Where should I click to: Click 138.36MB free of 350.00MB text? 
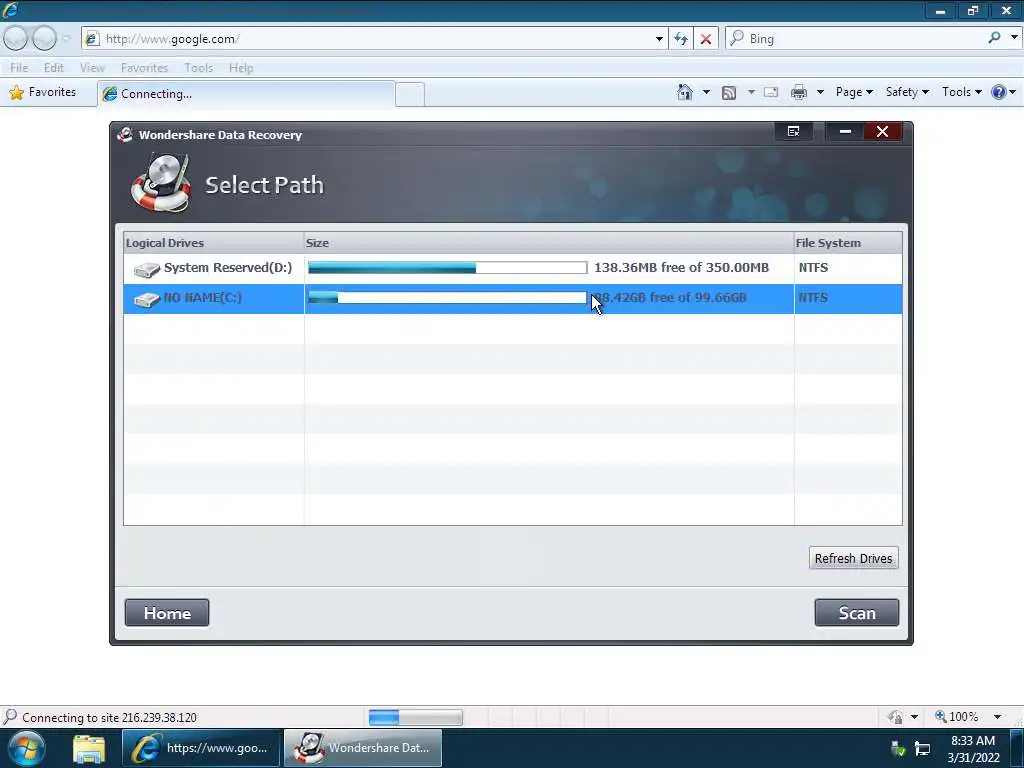pos(681,267)
